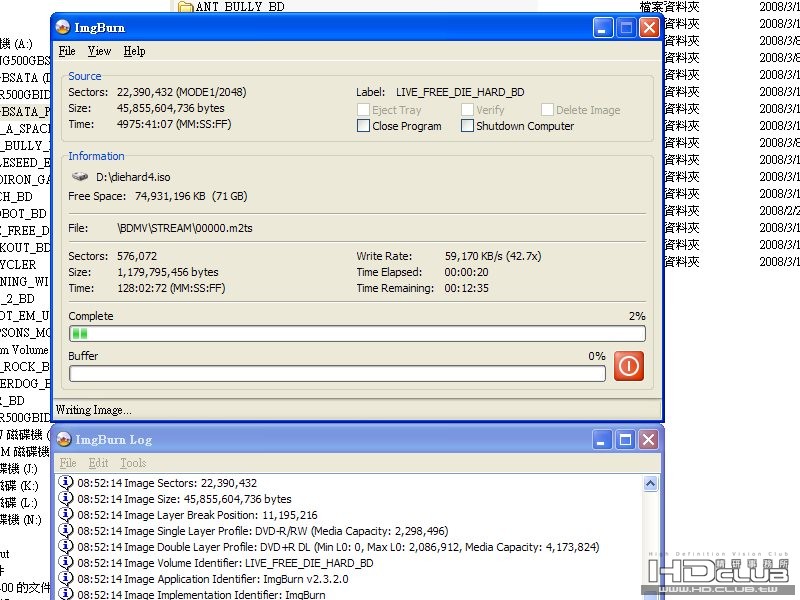
Task: Click the 2008/2/2 date in Explorer list
Action: point(779,211)
